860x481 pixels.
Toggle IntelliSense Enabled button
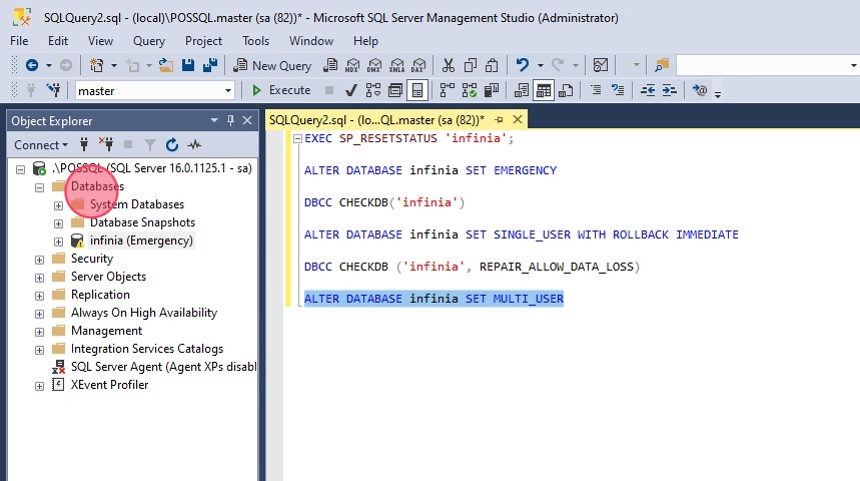(x=417, y=90)
